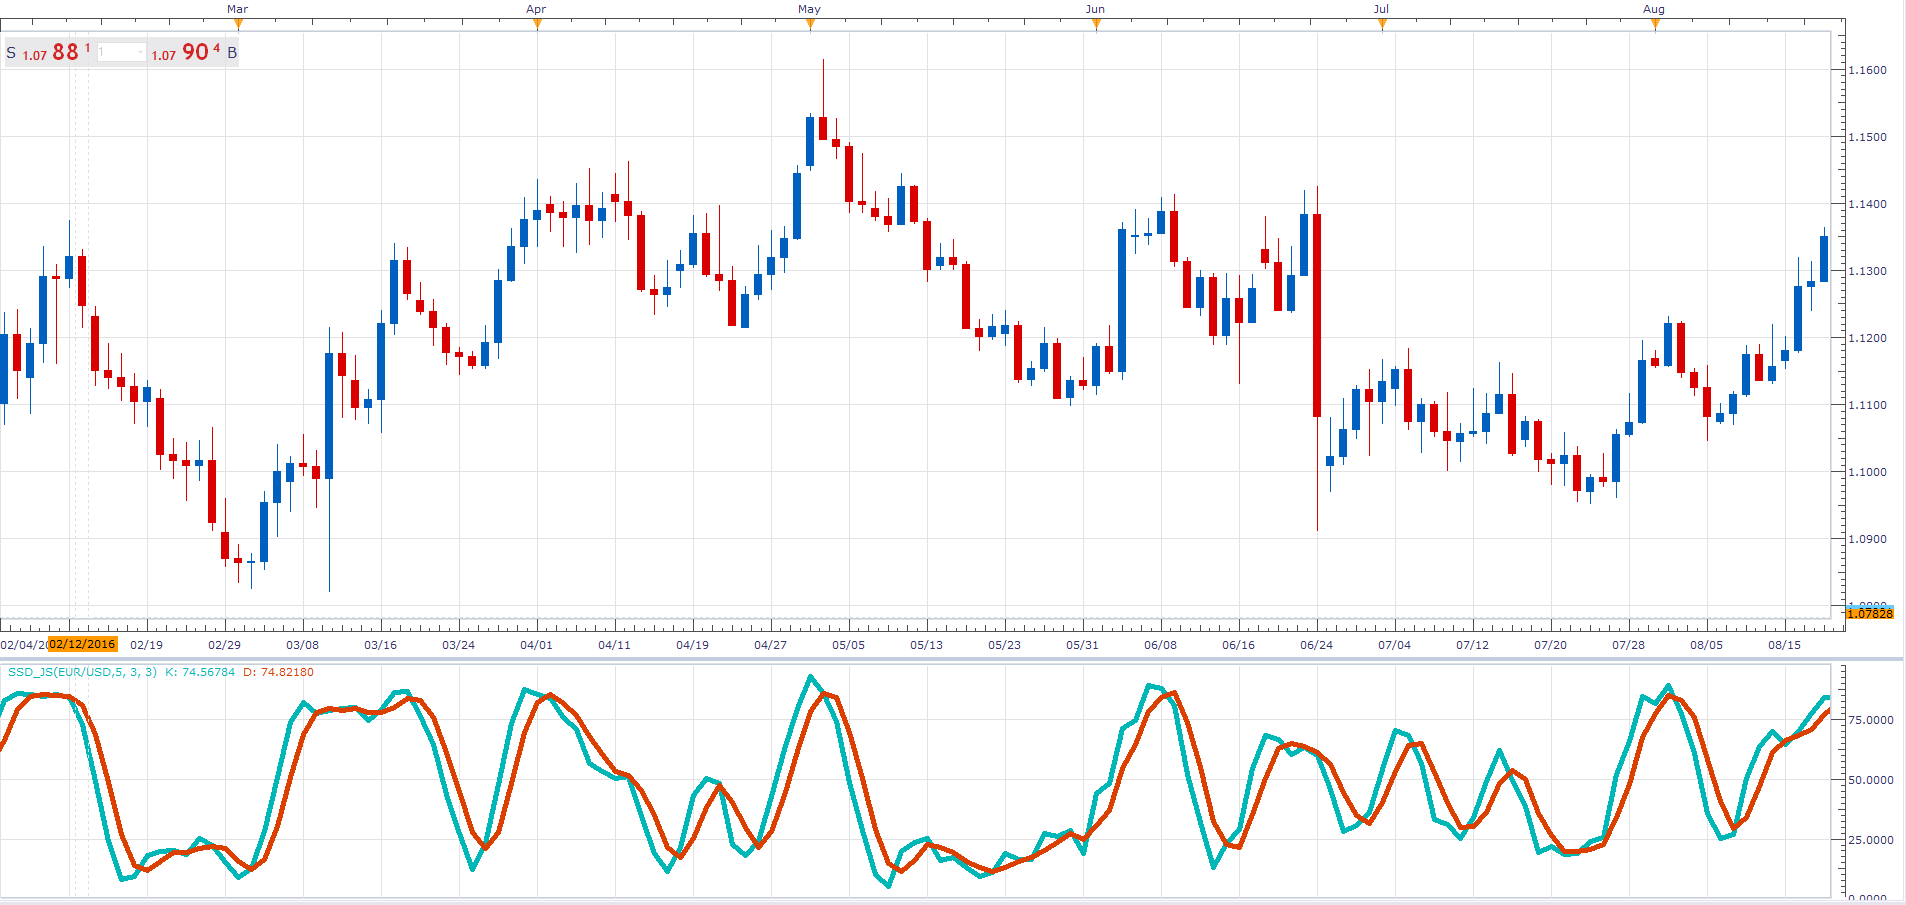Click the 04/01 date axis label
Viewport: 1906px width, 905px height.
pos(537,645)
